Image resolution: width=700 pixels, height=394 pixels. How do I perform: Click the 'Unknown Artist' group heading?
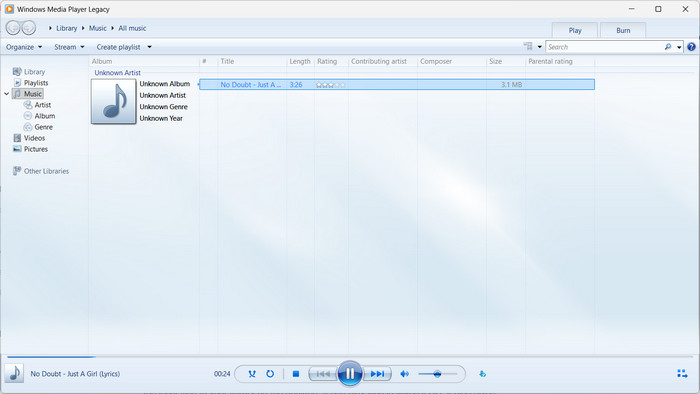tap(117, 72)
